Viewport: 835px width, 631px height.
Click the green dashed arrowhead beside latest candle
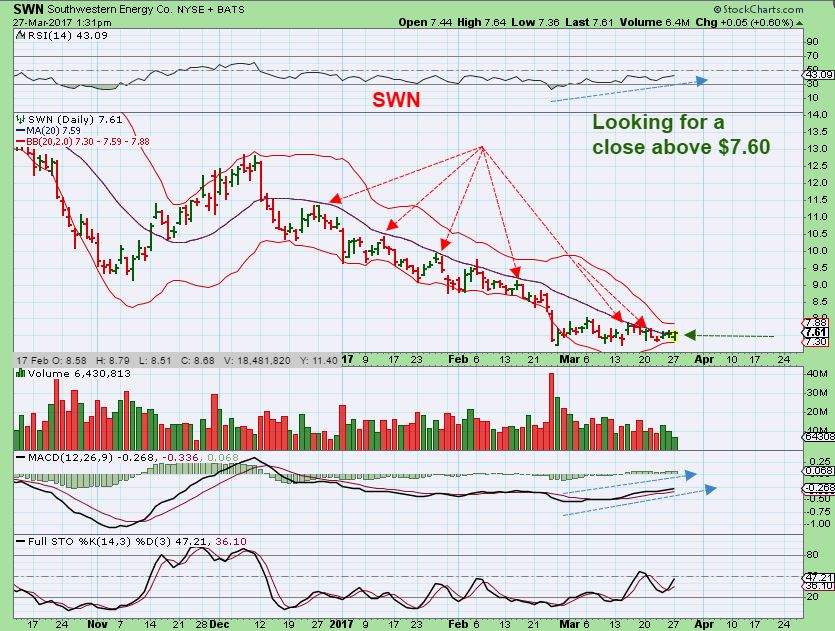point(689,335)
